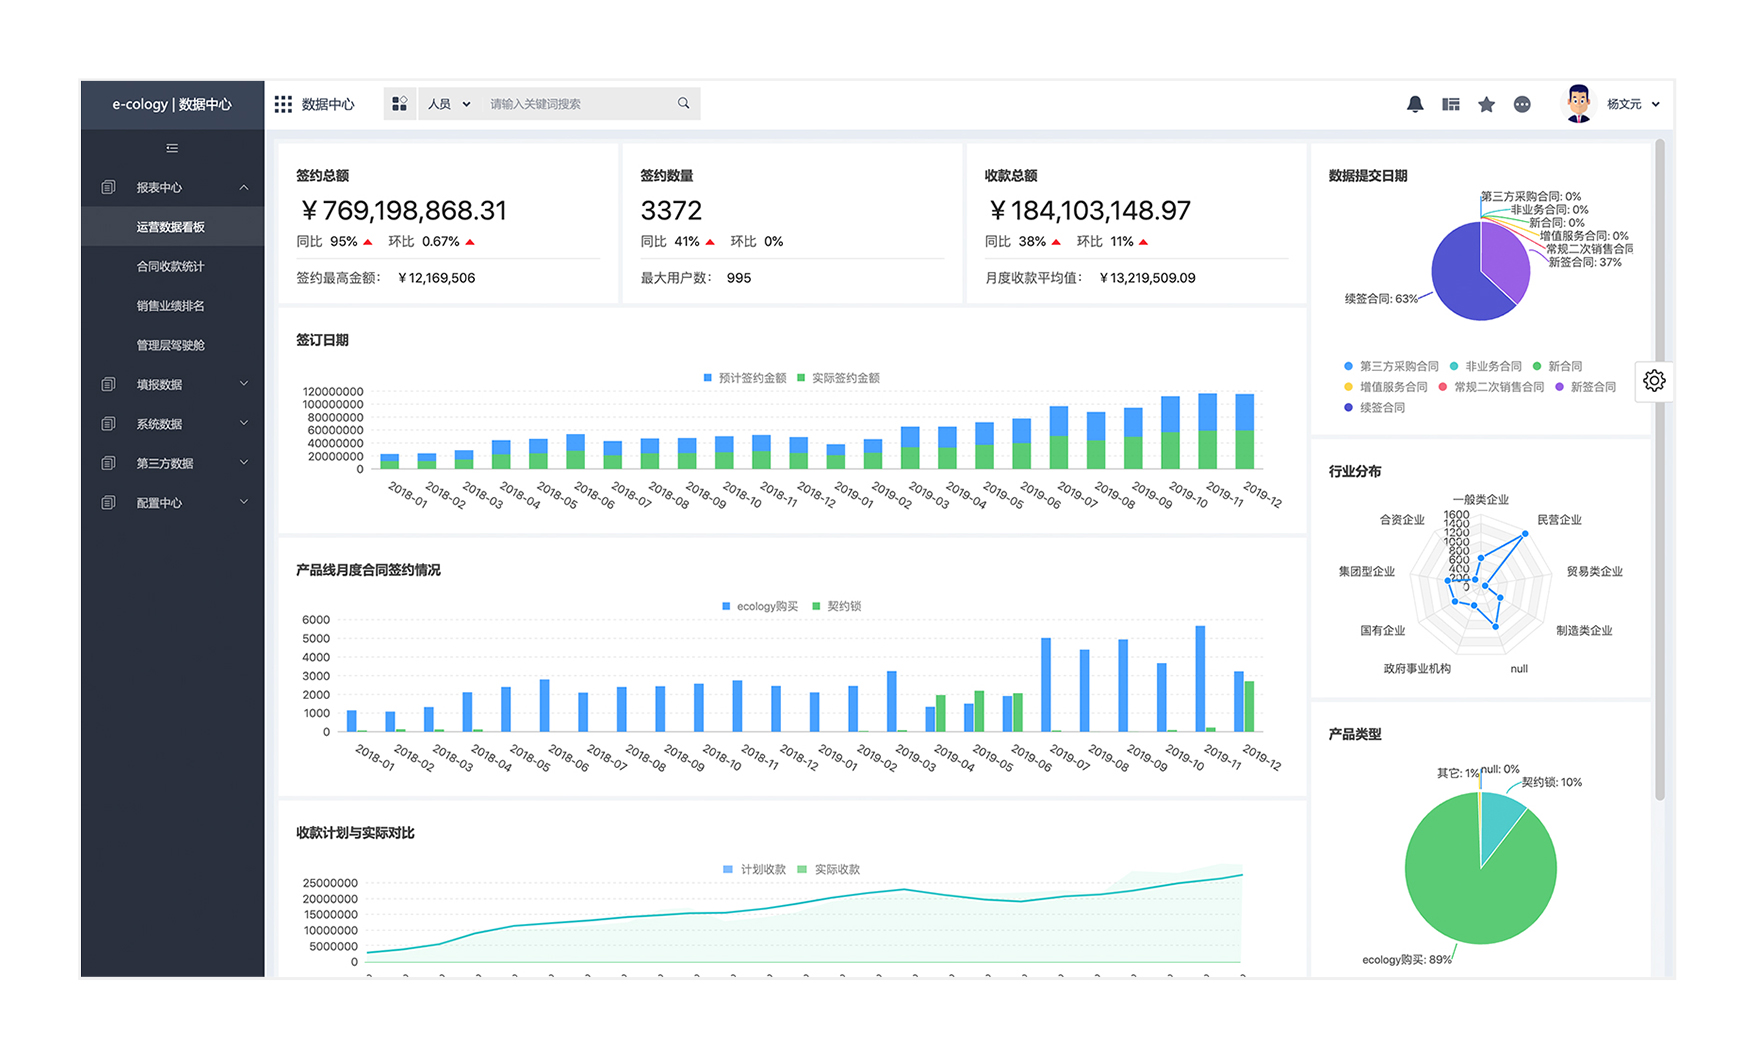Screen dimensions: 1754x1058
Task: Click the favorites star icon
Action: (x=1486, y=104)
